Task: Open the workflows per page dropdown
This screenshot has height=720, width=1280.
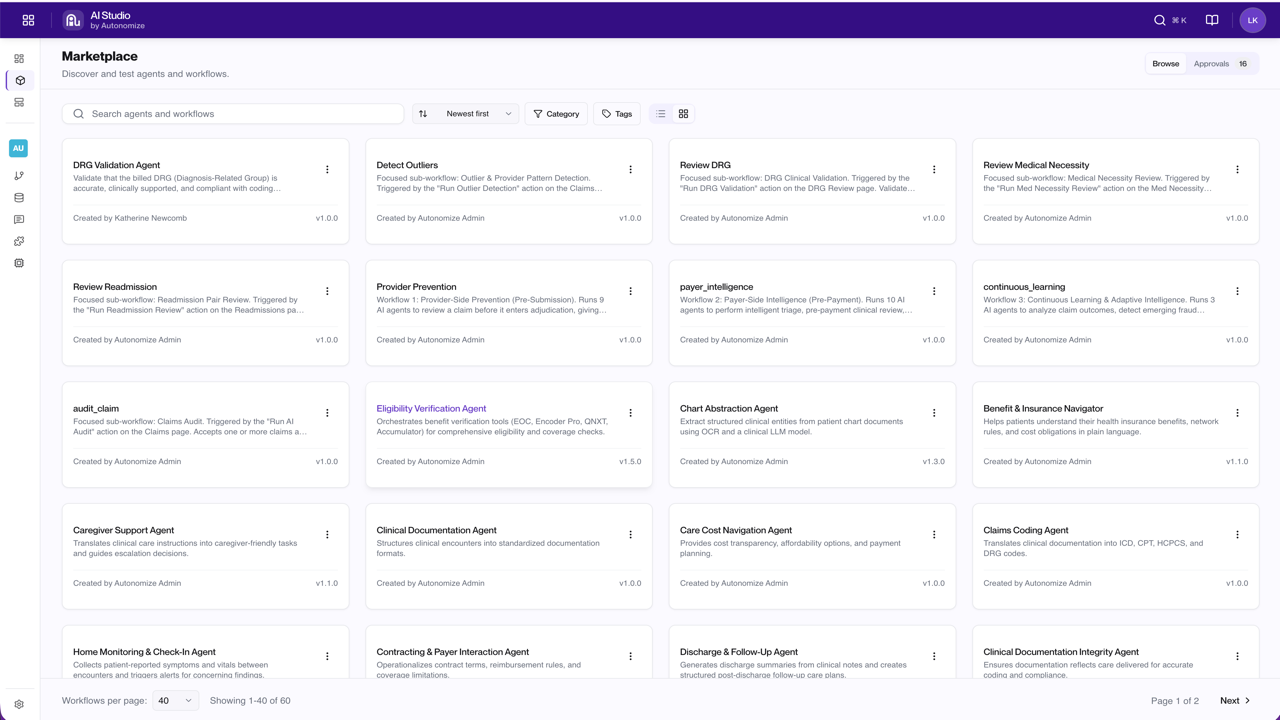Action: click(175, 701)
